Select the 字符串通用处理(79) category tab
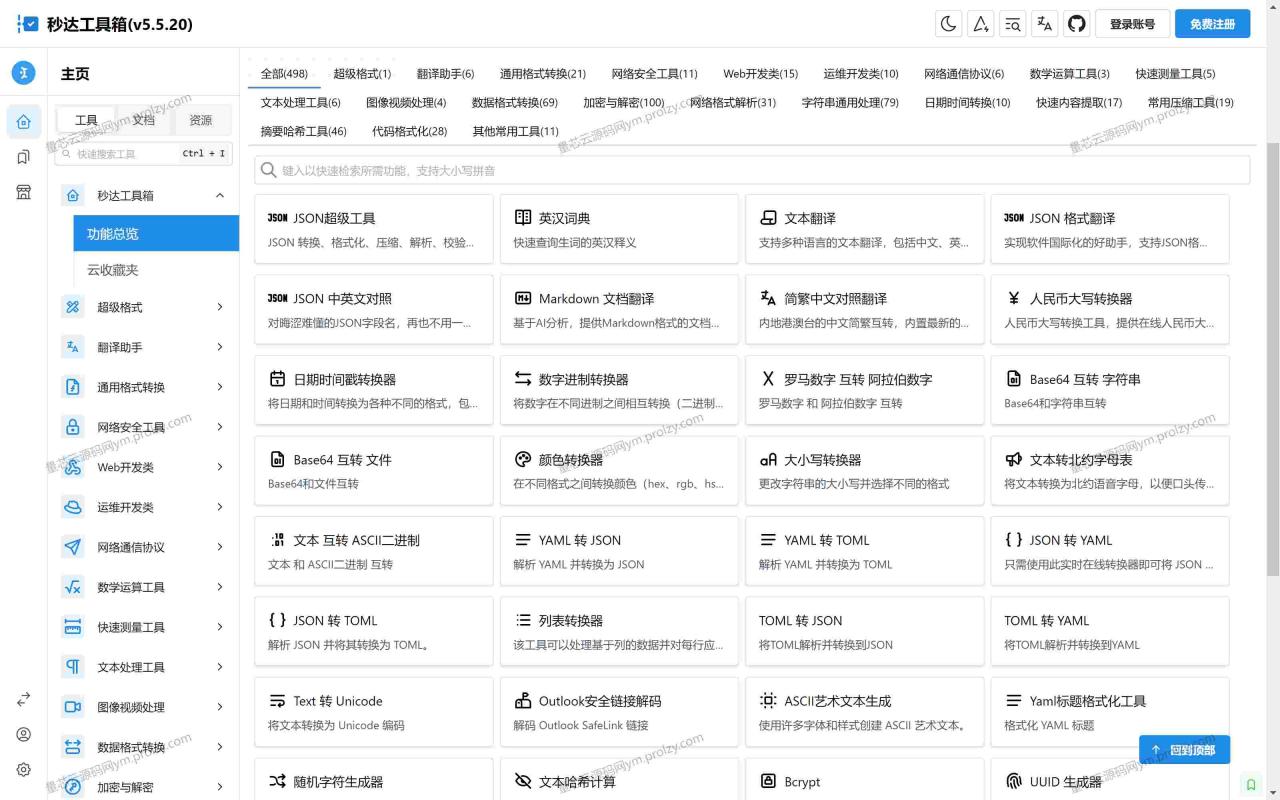 (850, 103)
